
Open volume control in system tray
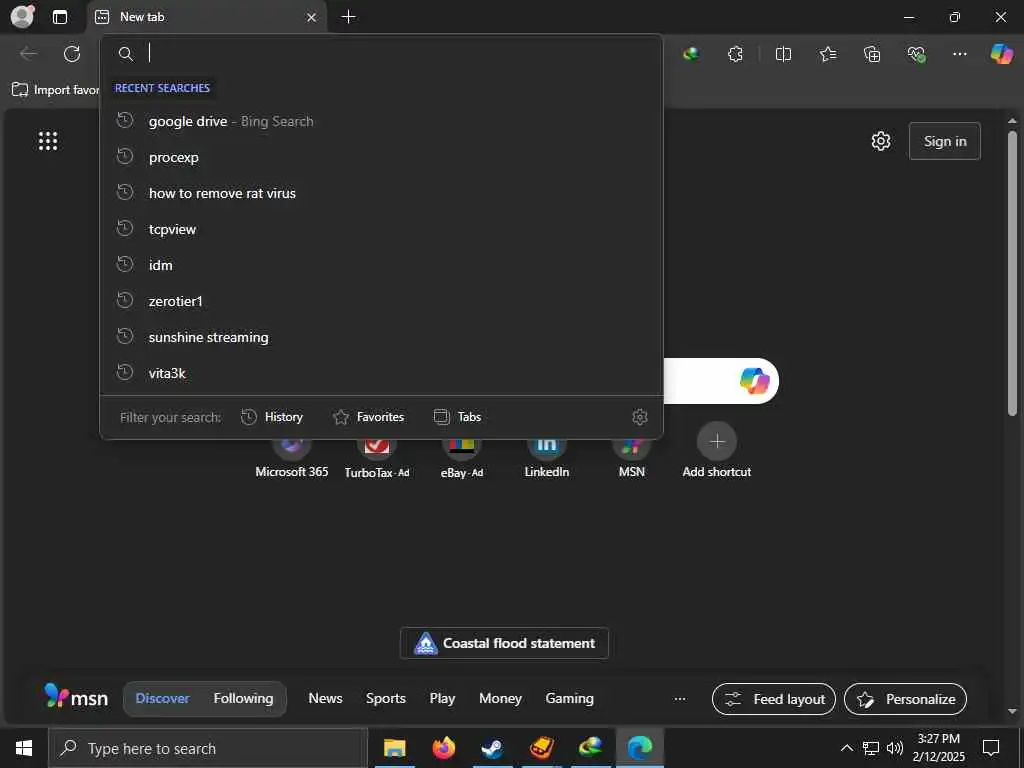(x=895, y=748)
